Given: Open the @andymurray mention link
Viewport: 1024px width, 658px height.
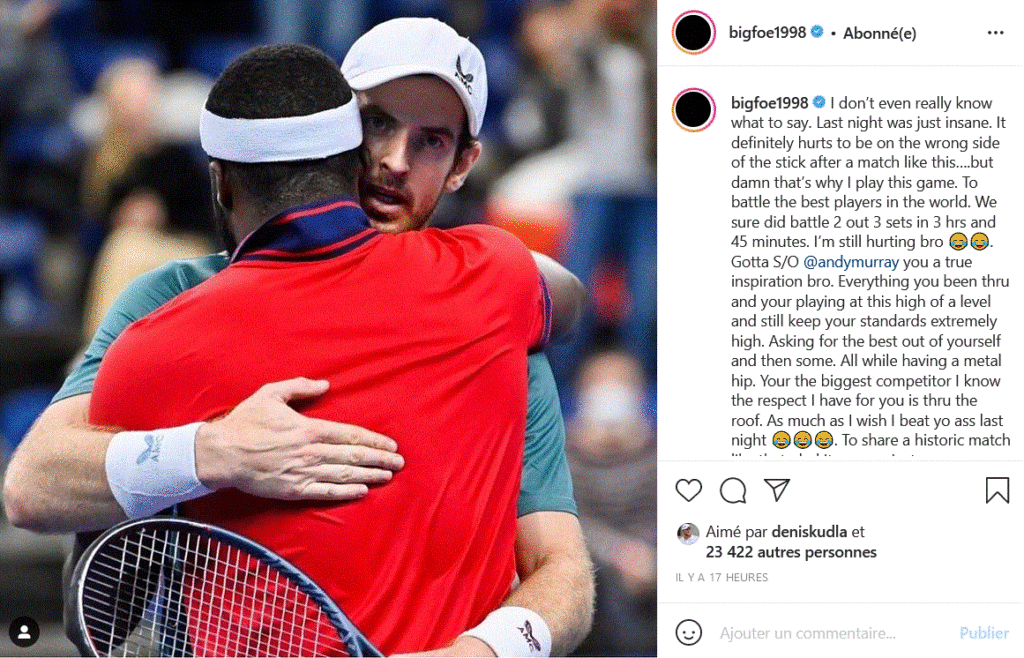Looking at the screenshot, I should (x=851, y=262).
